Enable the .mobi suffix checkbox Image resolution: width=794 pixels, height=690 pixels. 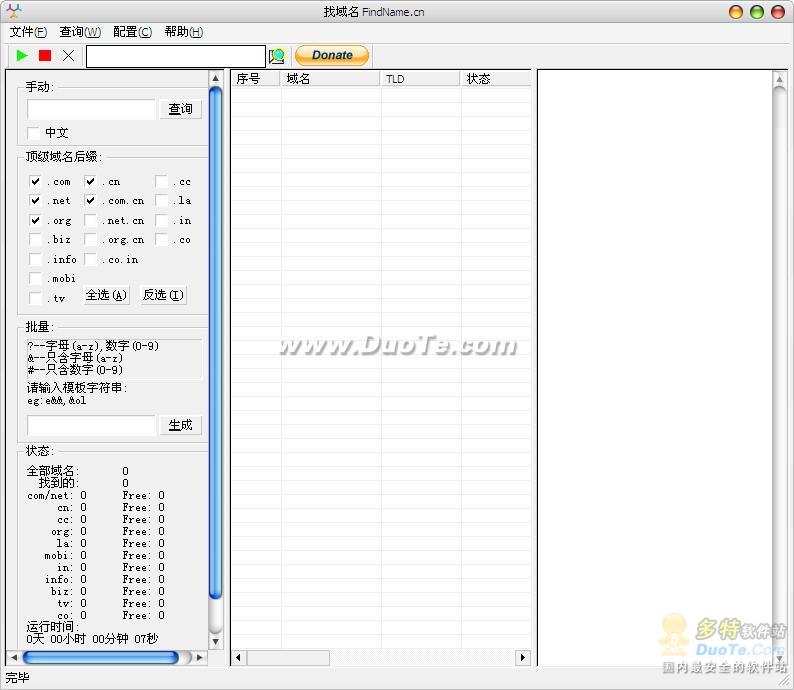[35, 278]
